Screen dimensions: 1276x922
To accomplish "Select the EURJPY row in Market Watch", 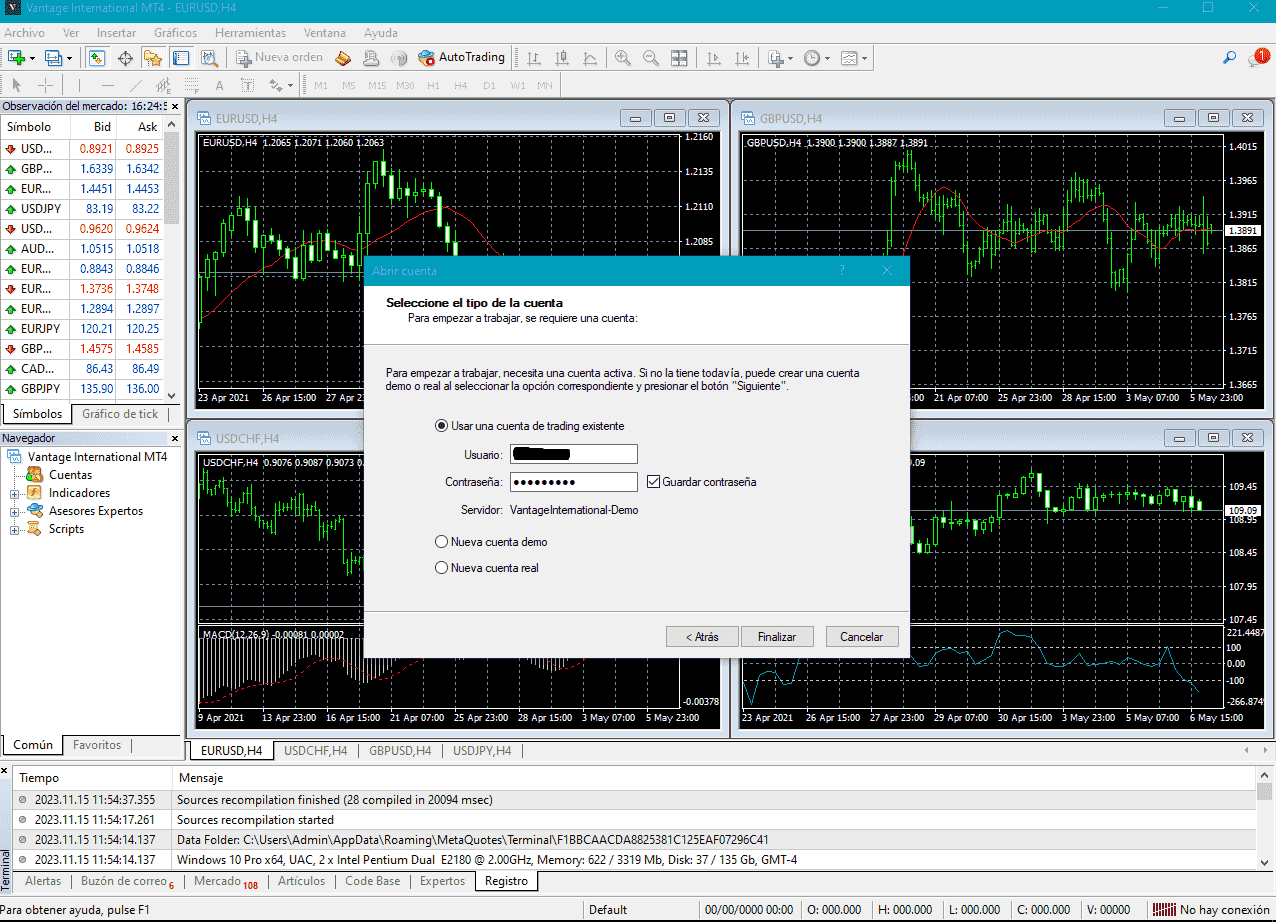I will [82, 329].
